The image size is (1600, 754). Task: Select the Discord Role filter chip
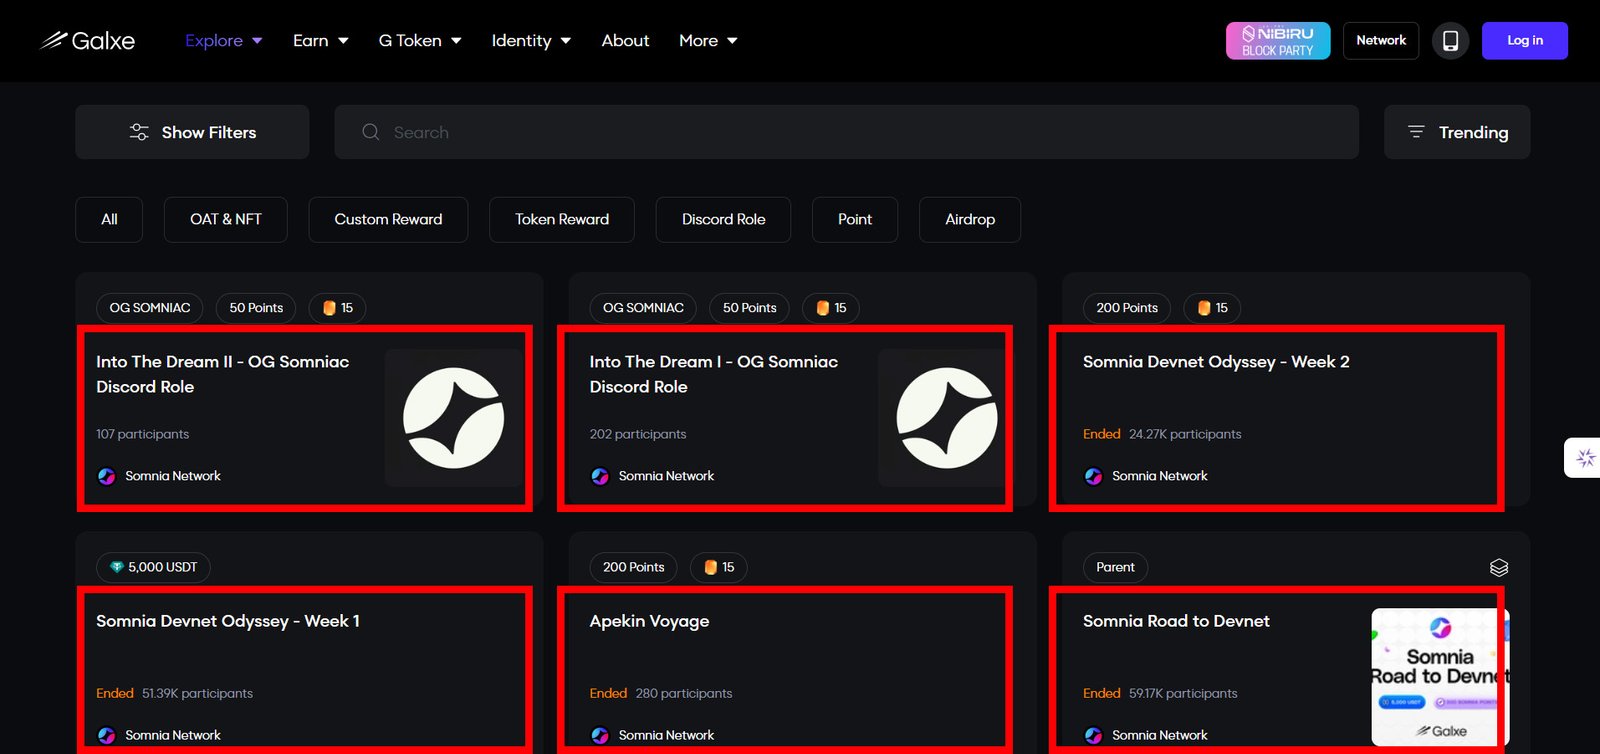723,220
